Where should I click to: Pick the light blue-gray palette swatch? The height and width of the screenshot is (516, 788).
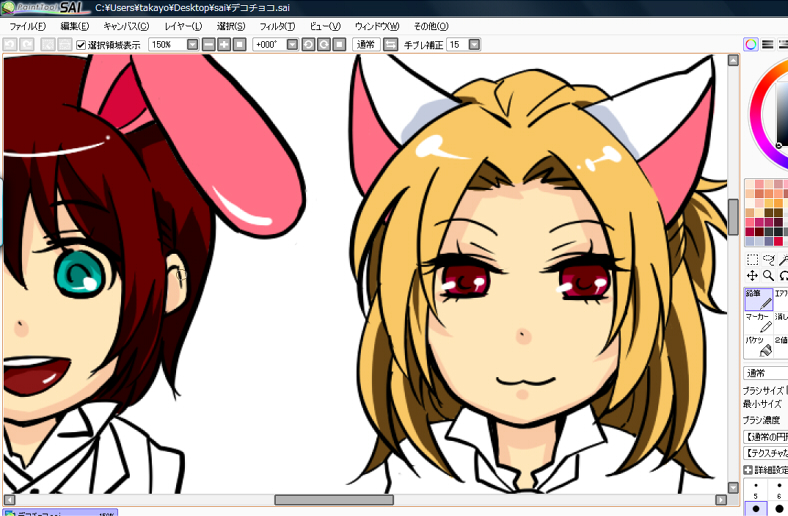759,241
